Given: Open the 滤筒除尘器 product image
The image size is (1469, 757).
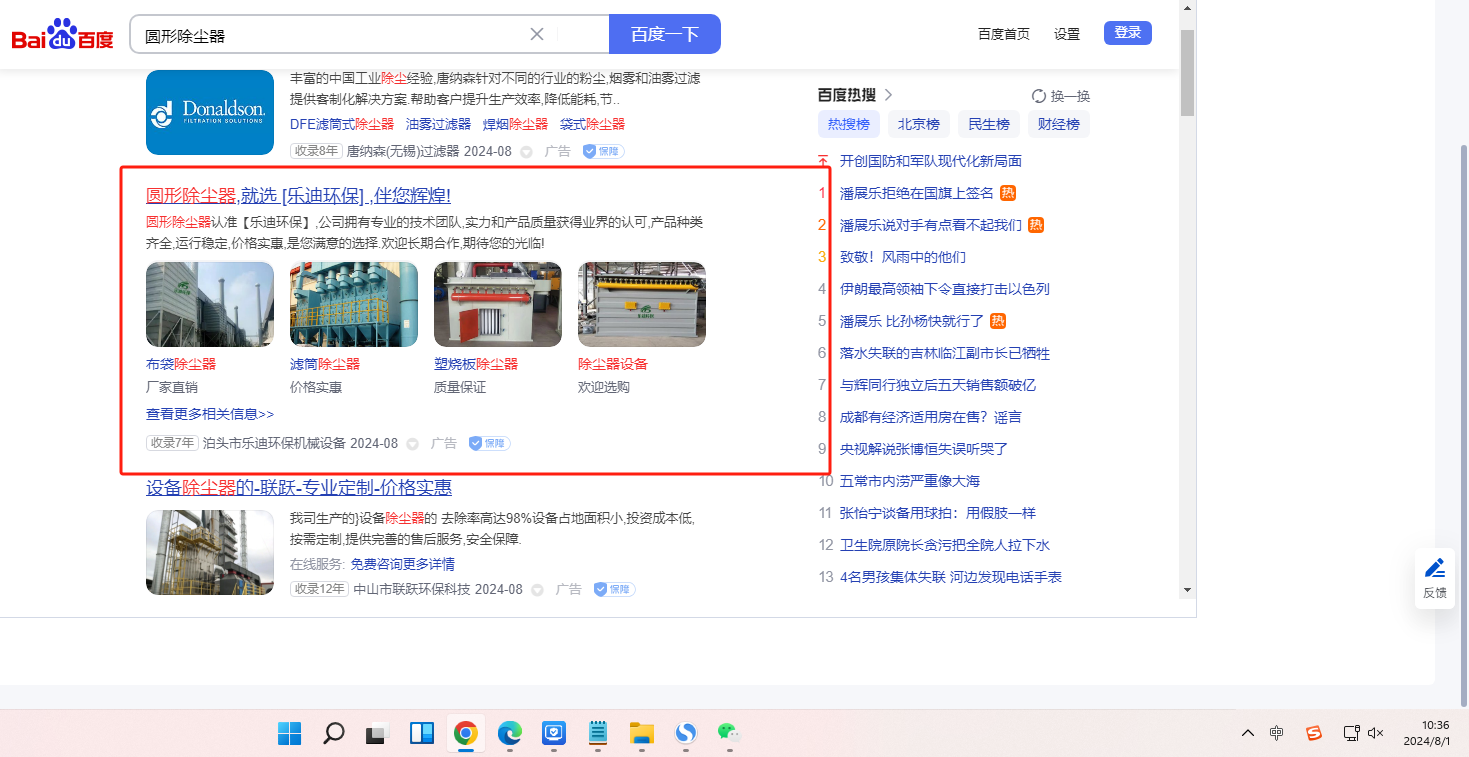Looking at the screenshot, I should point(354,304).
